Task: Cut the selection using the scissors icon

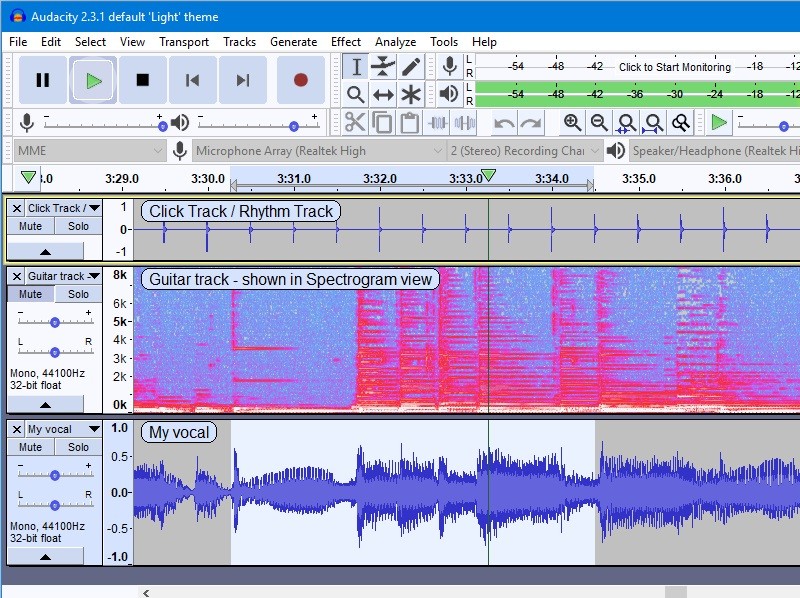Action: (355, 123)
